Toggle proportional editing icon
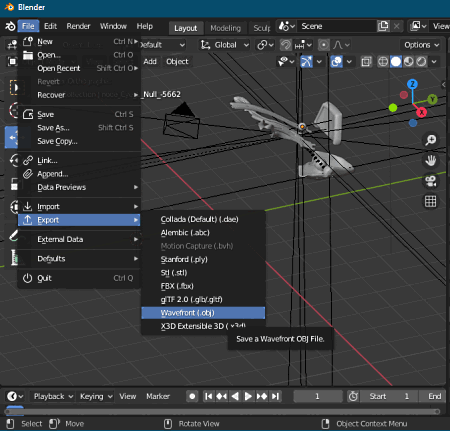Screen dimensions: 450x431 (x=323, y=45)
